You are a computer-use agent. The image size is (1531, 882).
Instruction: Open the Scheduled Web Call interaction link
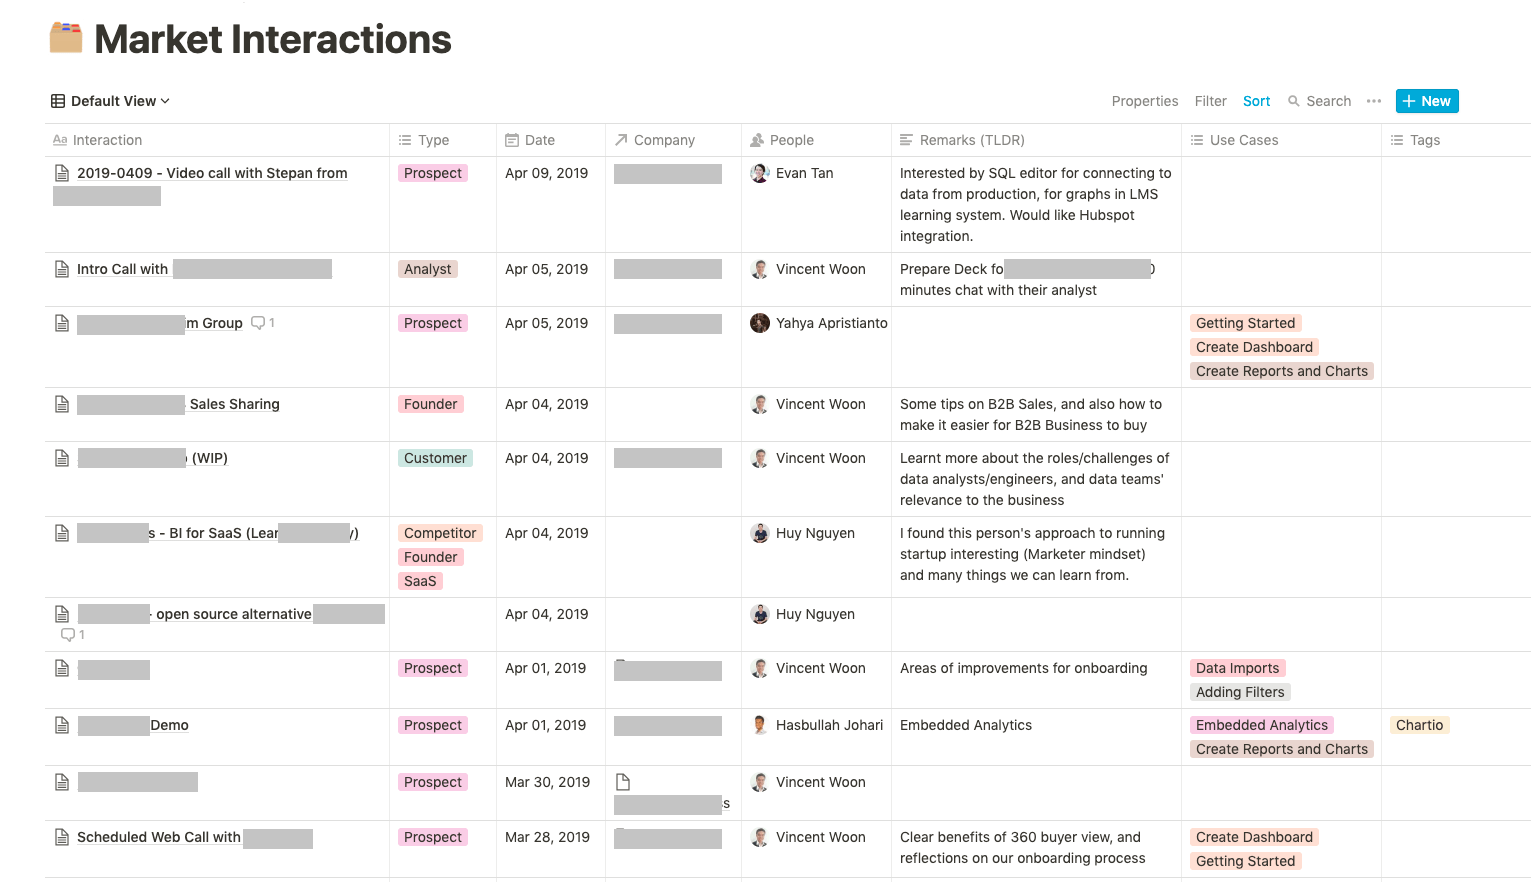click(158, 837)
